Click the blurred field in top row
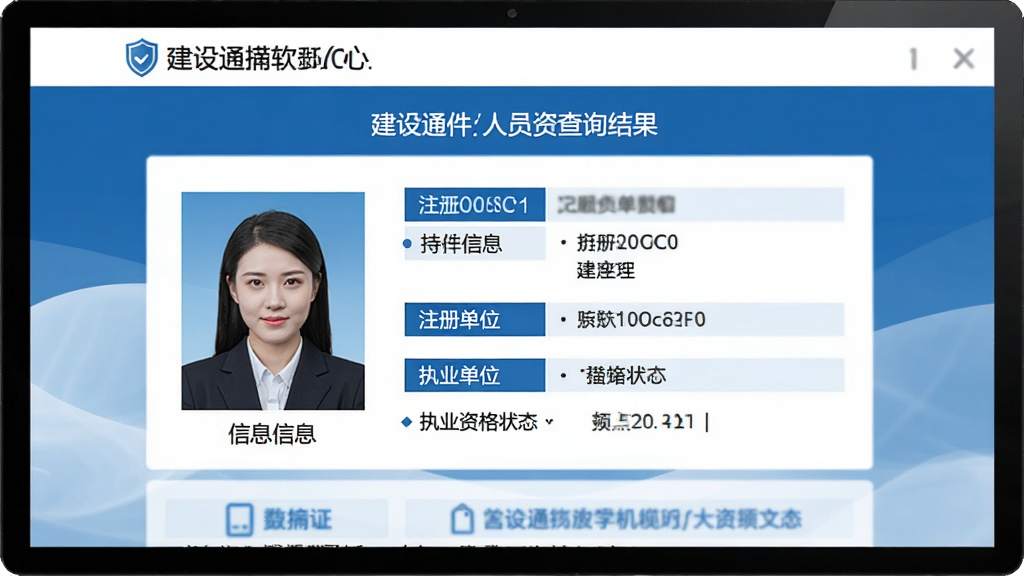Screen dimensions: 1024x576 pos(695,204)
